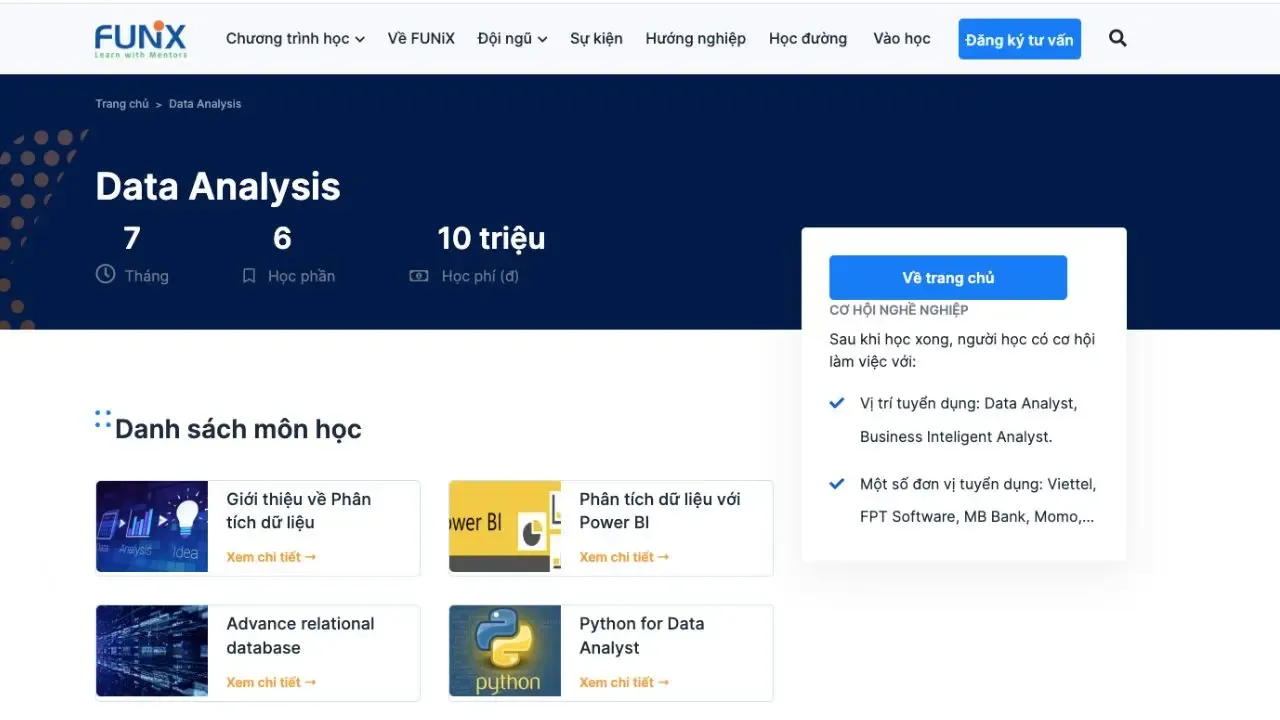Open the Power BI course thumbnail
The width and height of the screenshot is (1280, 720).
click(x=505, y=527)
